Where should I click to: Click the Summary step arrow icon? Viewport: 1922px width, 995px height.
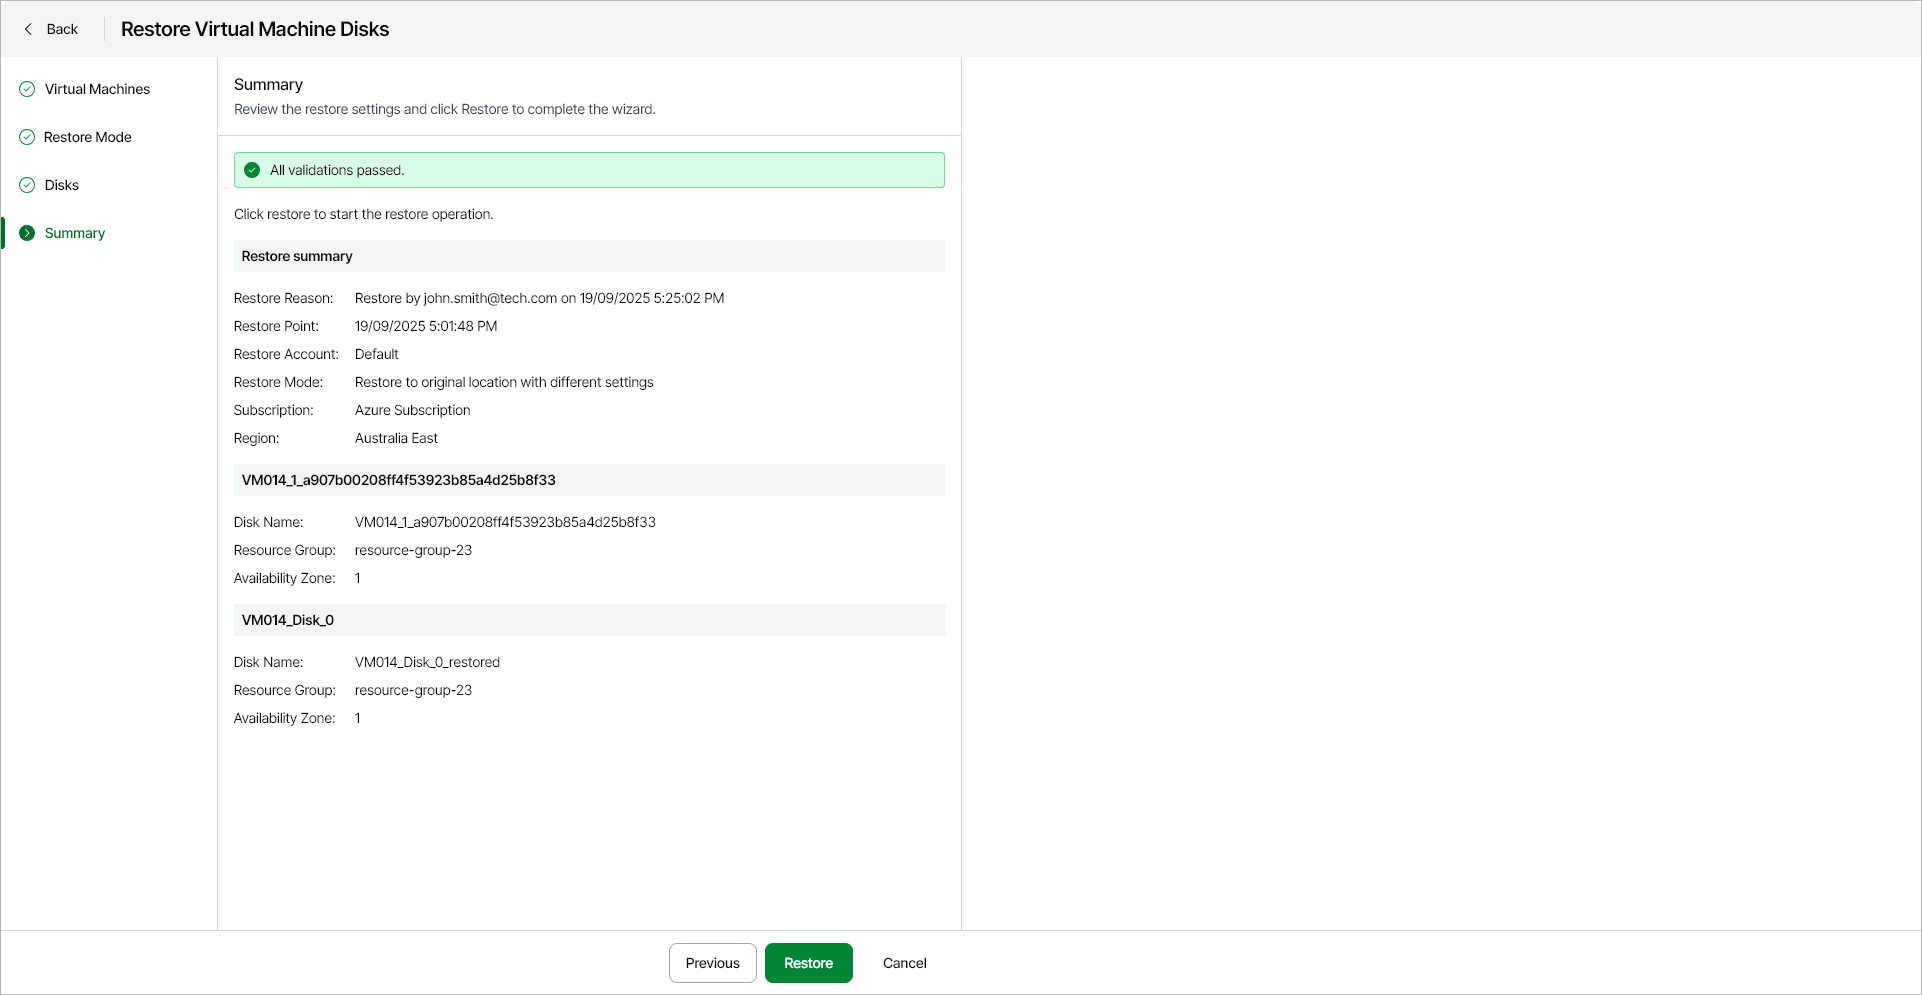pyautogui.click(x=27, y=233)
